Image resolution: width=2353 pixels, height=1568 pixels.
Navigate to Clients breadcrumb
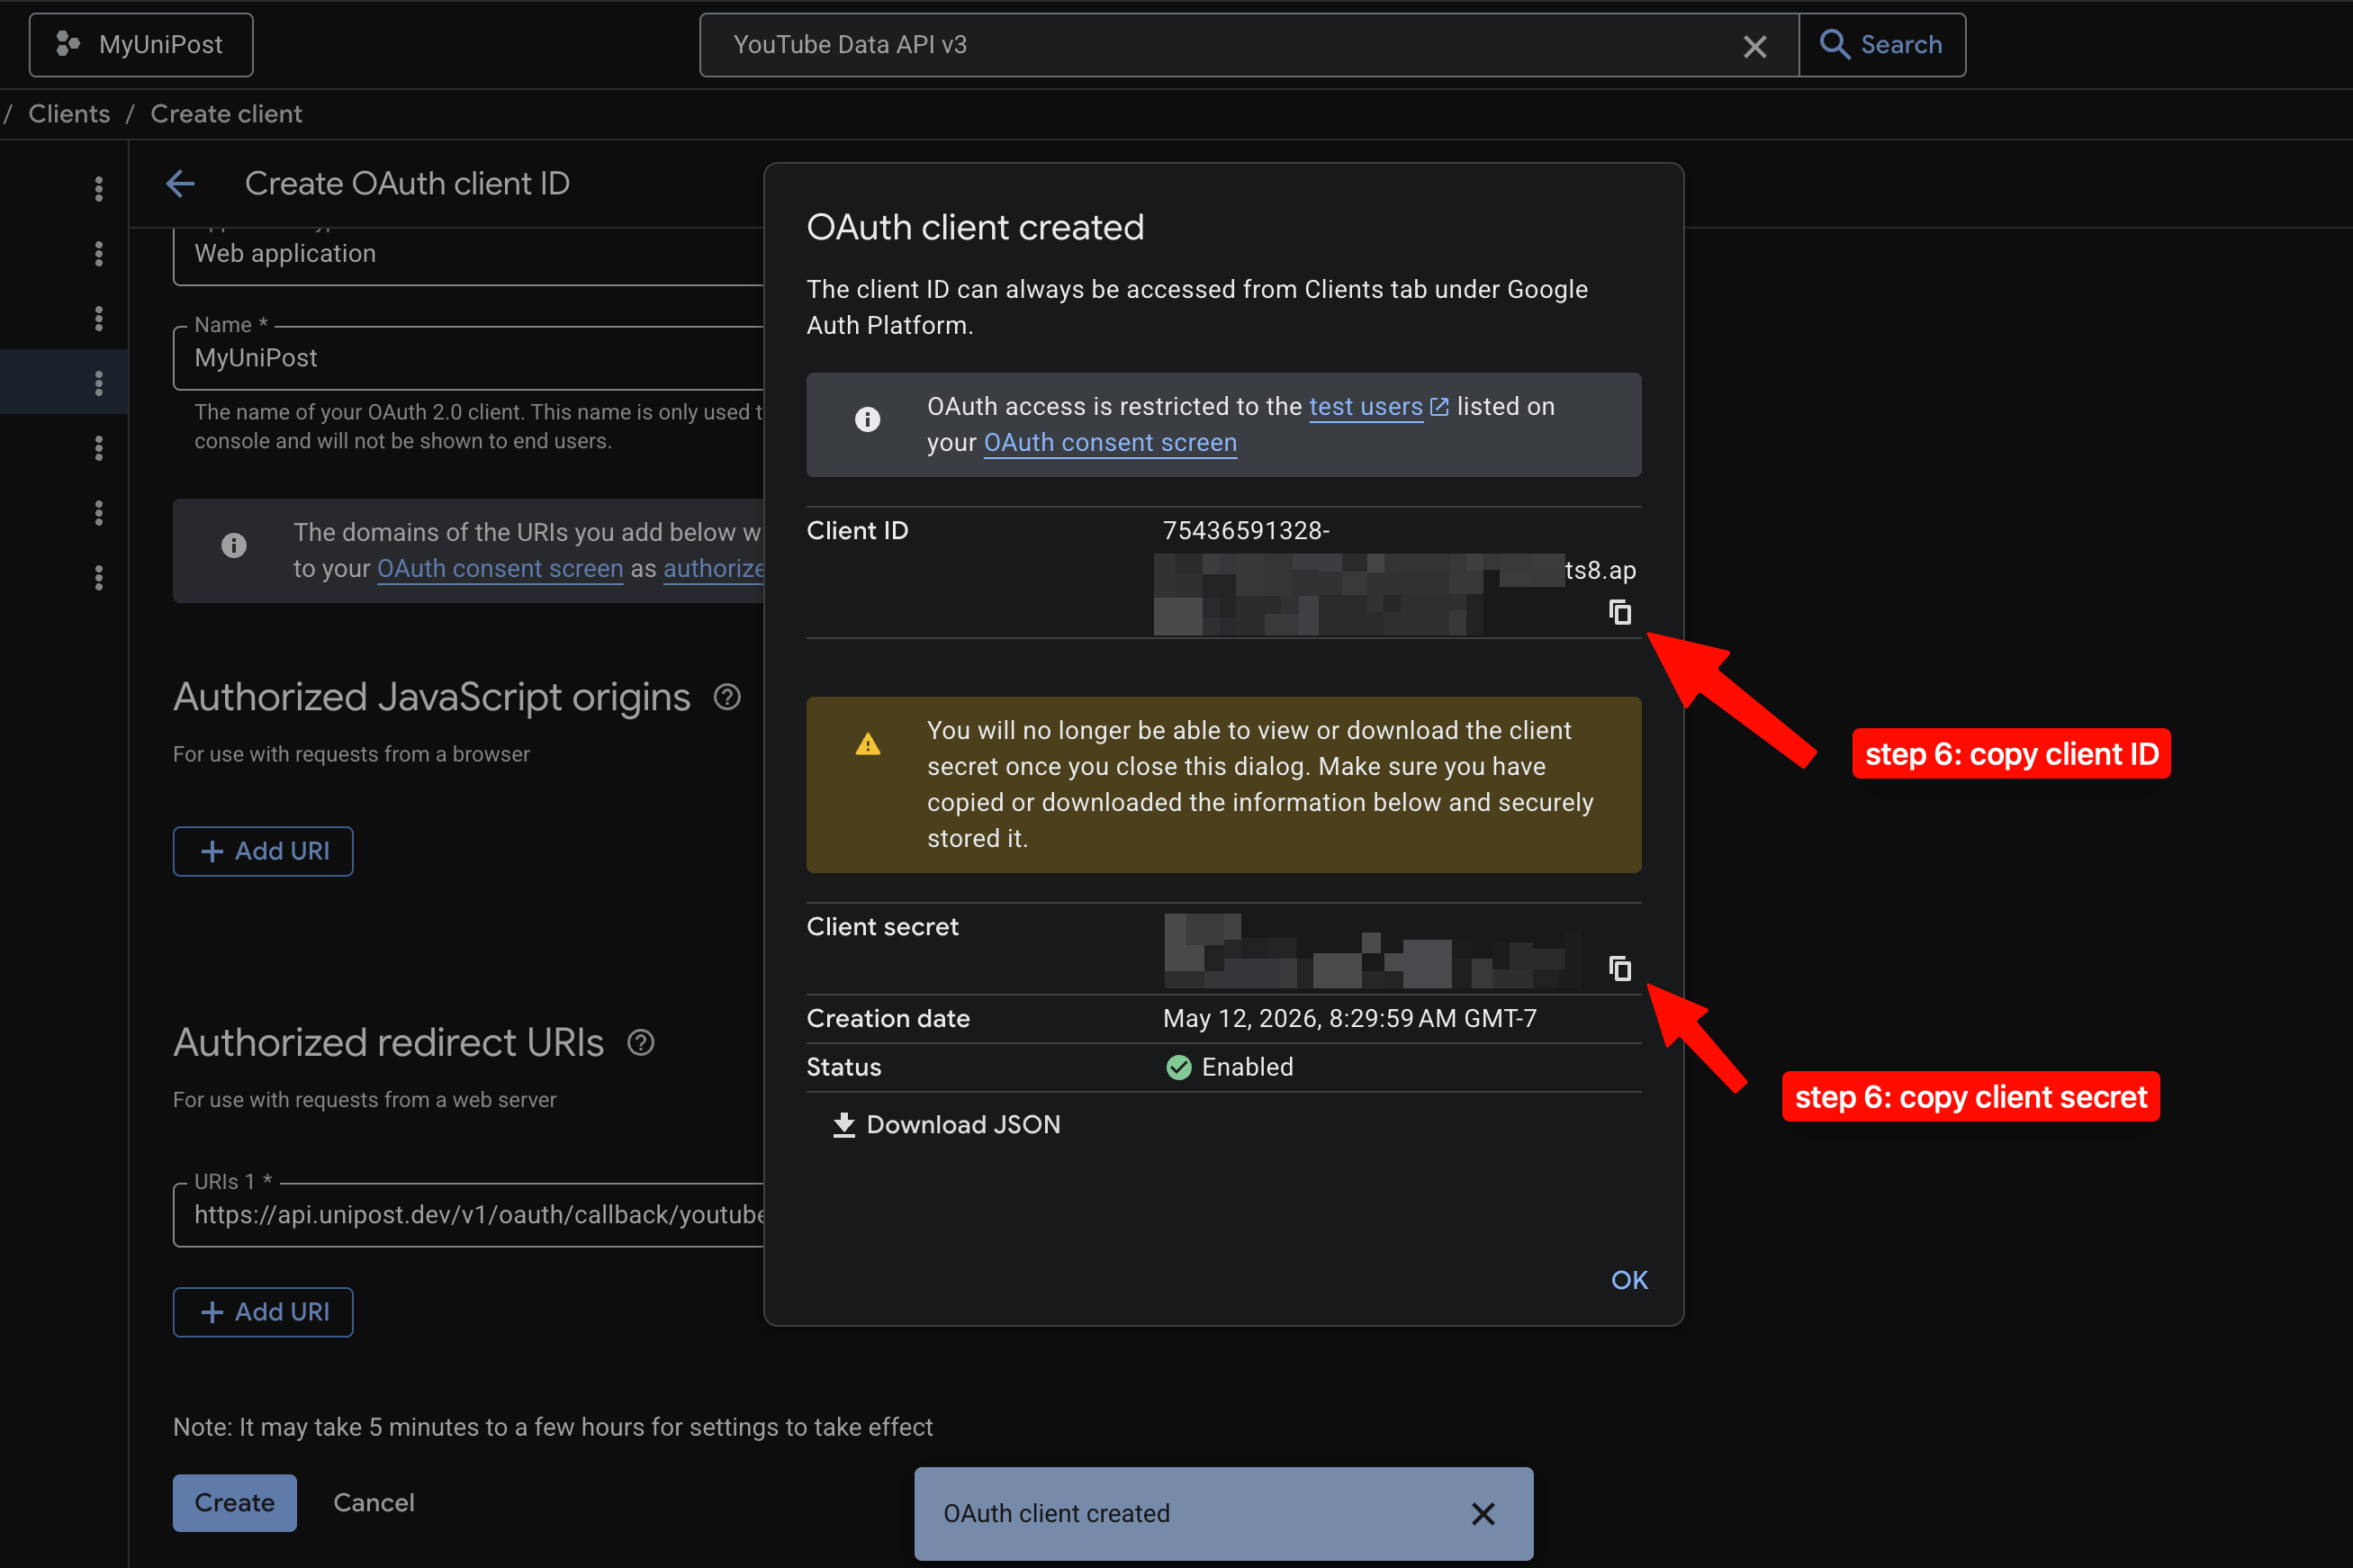coord(69,114)
